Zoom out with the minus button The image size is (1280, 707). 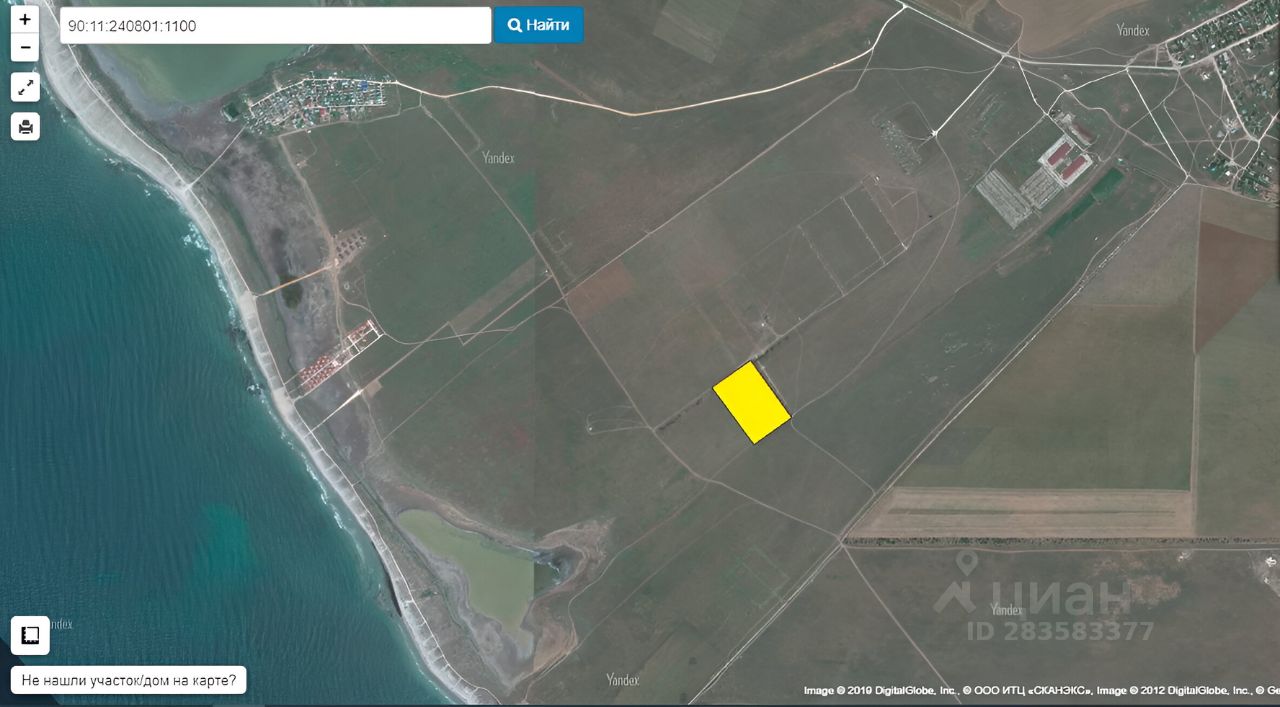point(25,47)
